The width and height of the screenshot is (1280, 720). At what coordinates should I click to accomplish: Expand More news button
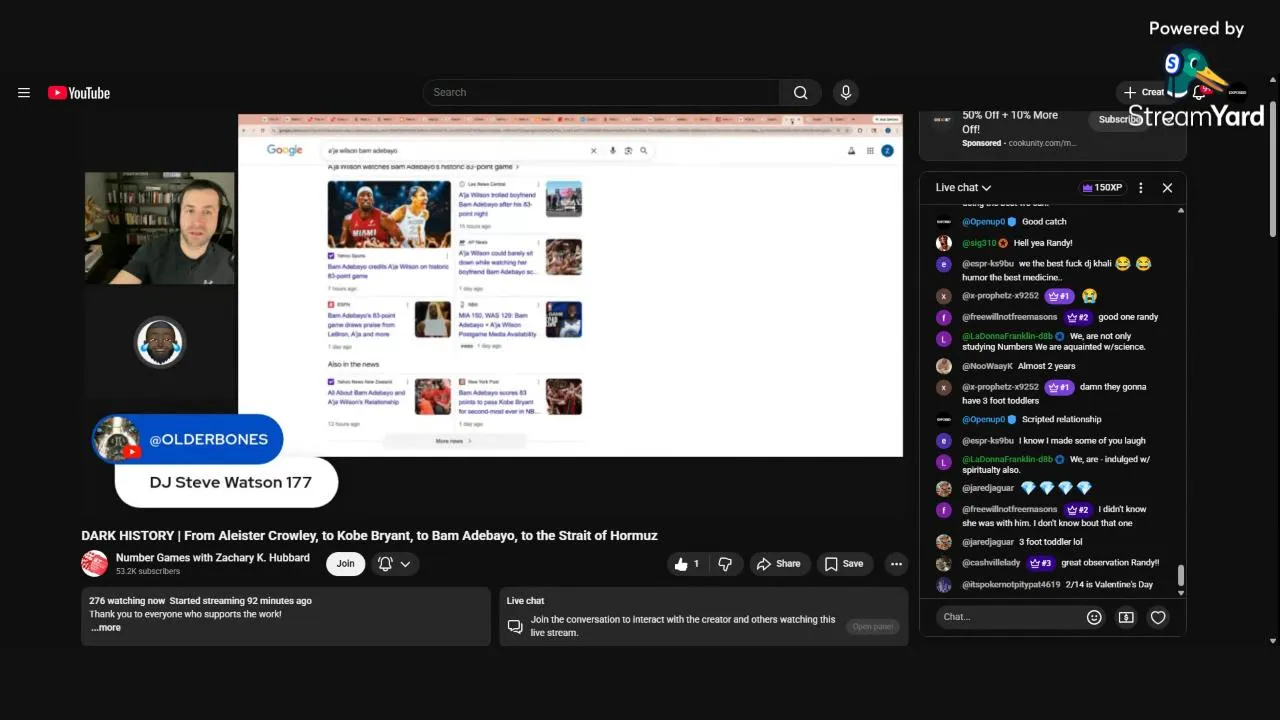point(453,441)
